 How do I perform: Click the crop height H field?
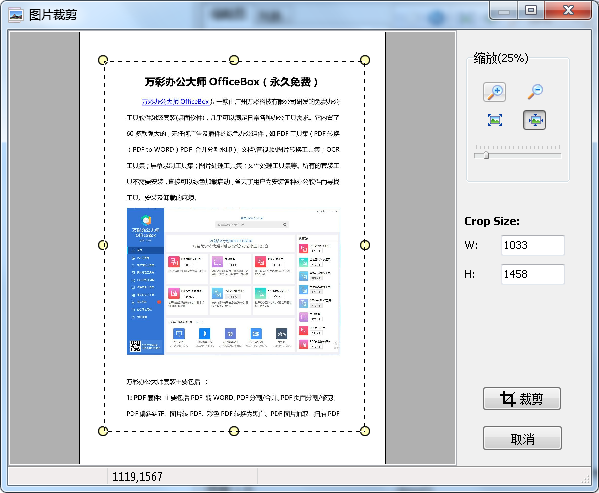(533, 274)
